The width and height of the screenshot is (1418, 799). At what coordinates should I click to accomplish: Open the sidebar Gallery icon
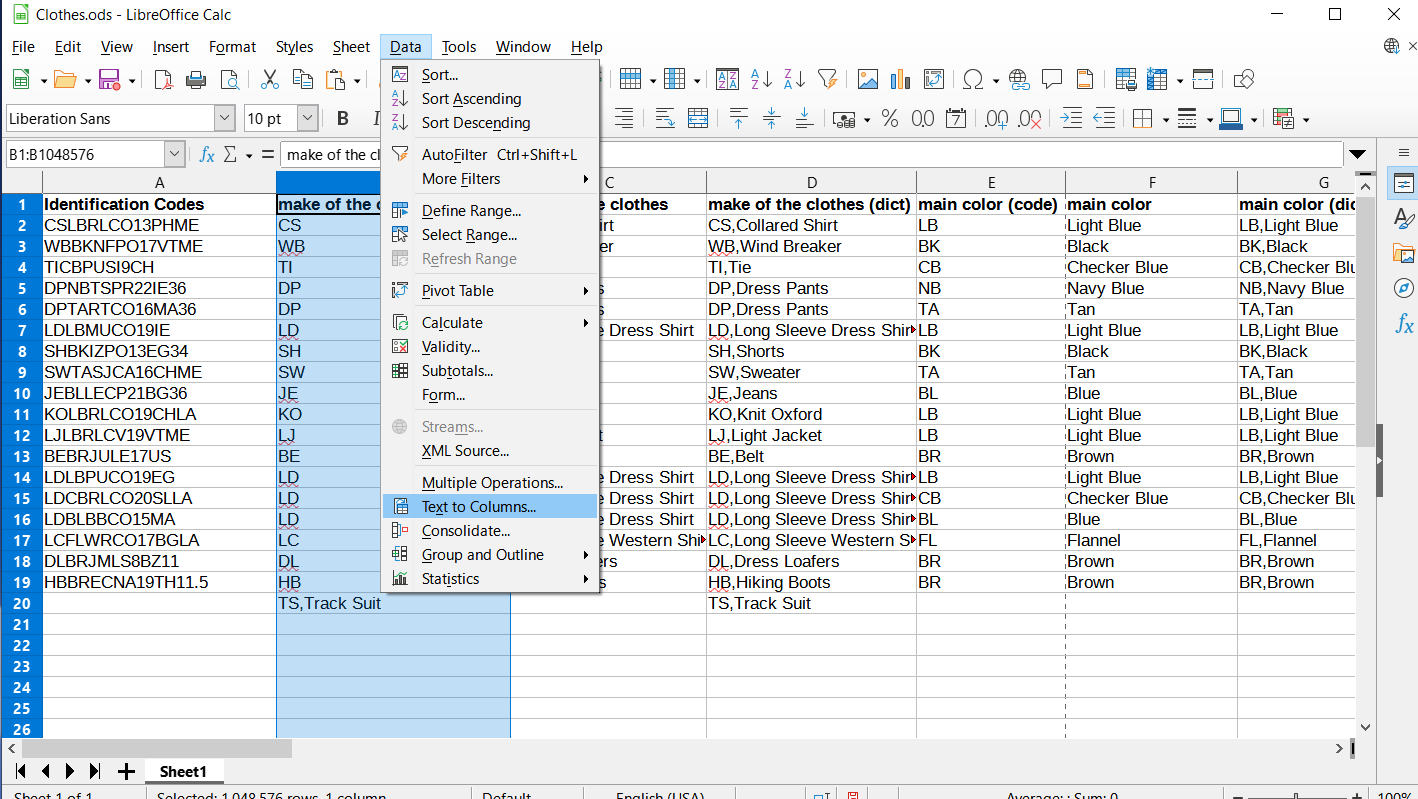point(1403,253)
